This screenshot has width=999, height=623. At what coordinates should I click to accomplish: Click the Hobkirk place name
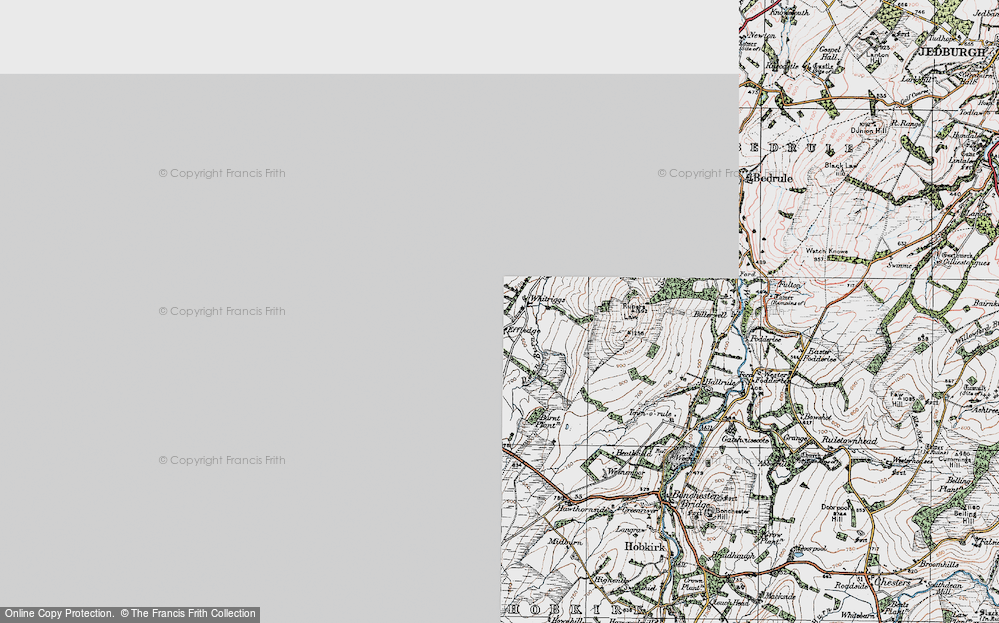(645, 547)
